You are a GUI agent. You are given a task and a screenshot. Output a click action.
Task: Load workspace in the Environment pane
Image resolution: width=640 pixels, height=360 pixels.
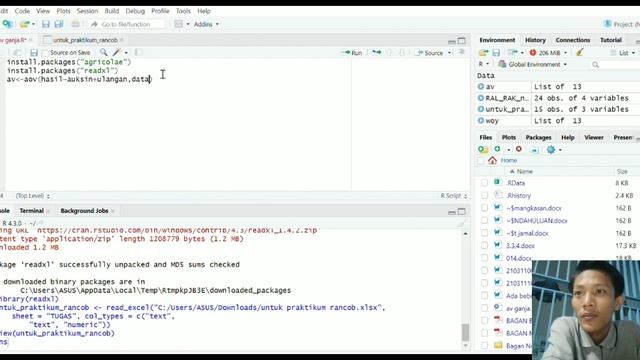pos(484,53)
